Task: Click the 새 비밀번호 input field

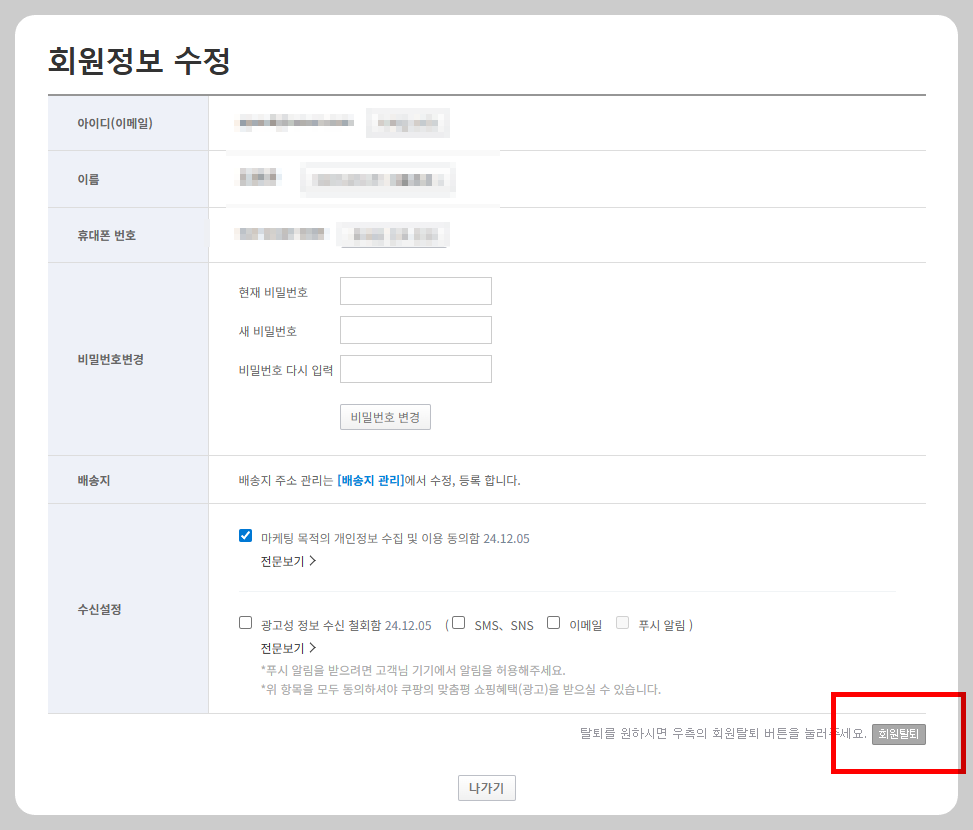Action: coord(415,329)
